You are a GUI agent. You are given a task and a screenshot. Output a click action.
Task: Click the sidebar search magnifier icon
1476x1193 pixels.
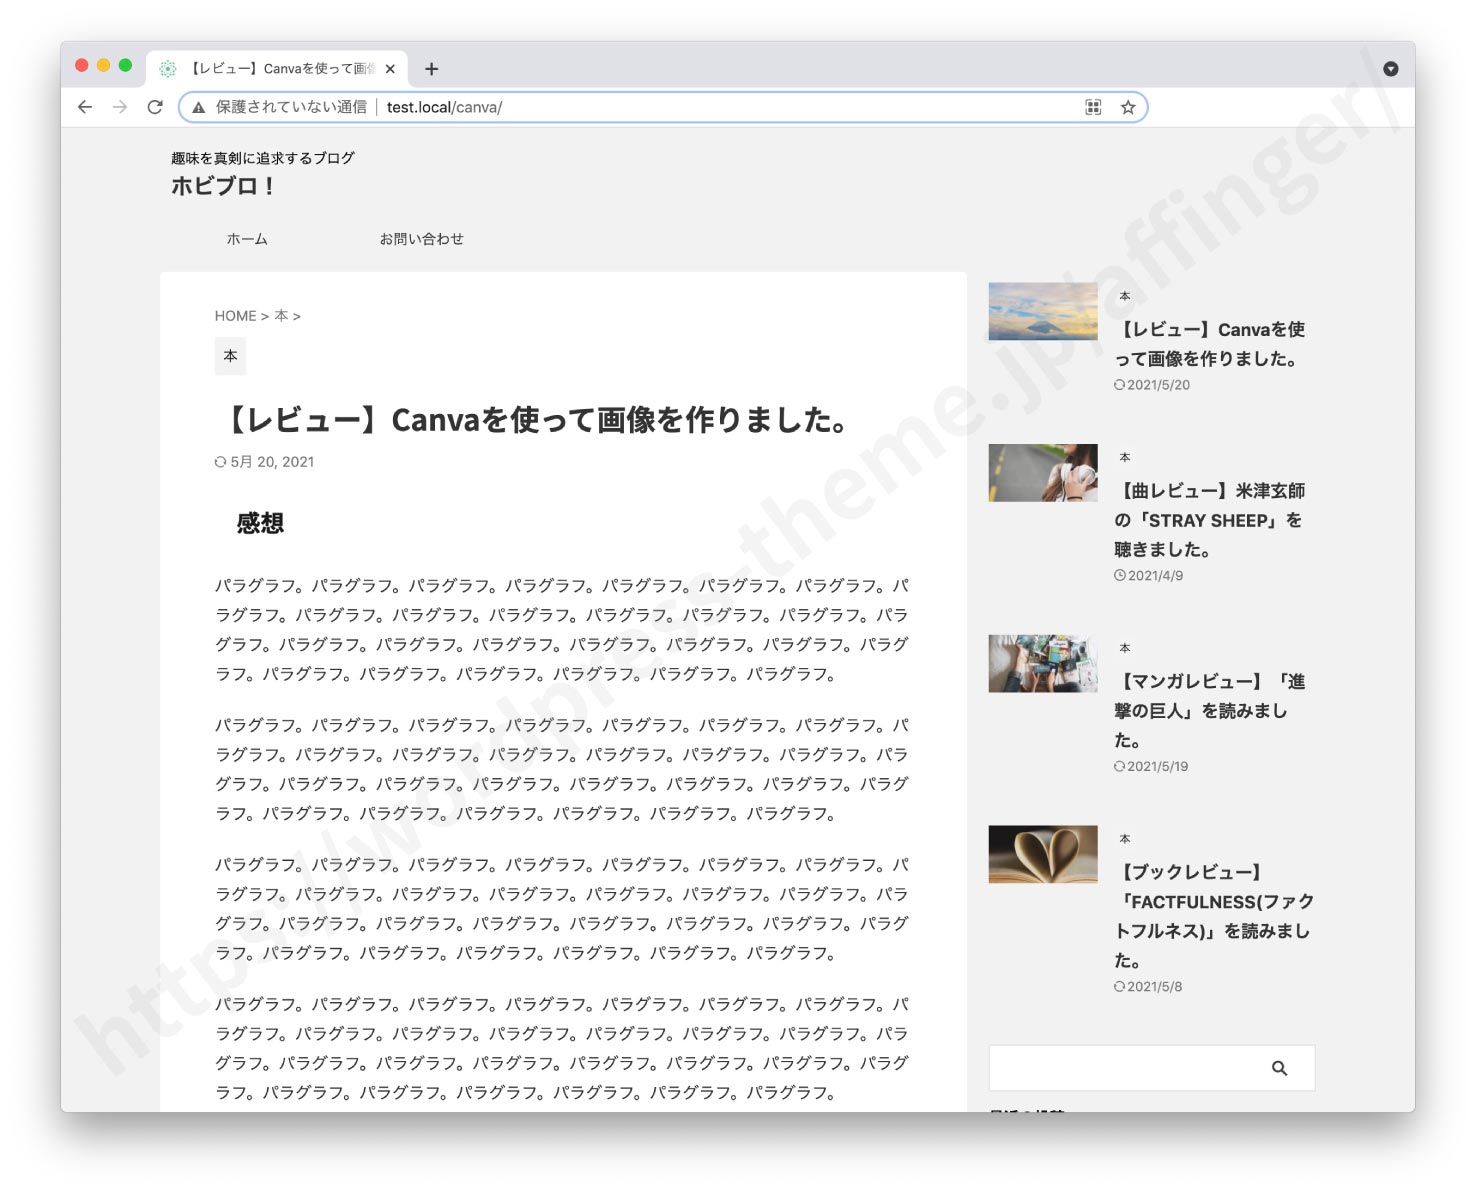1279,1068
